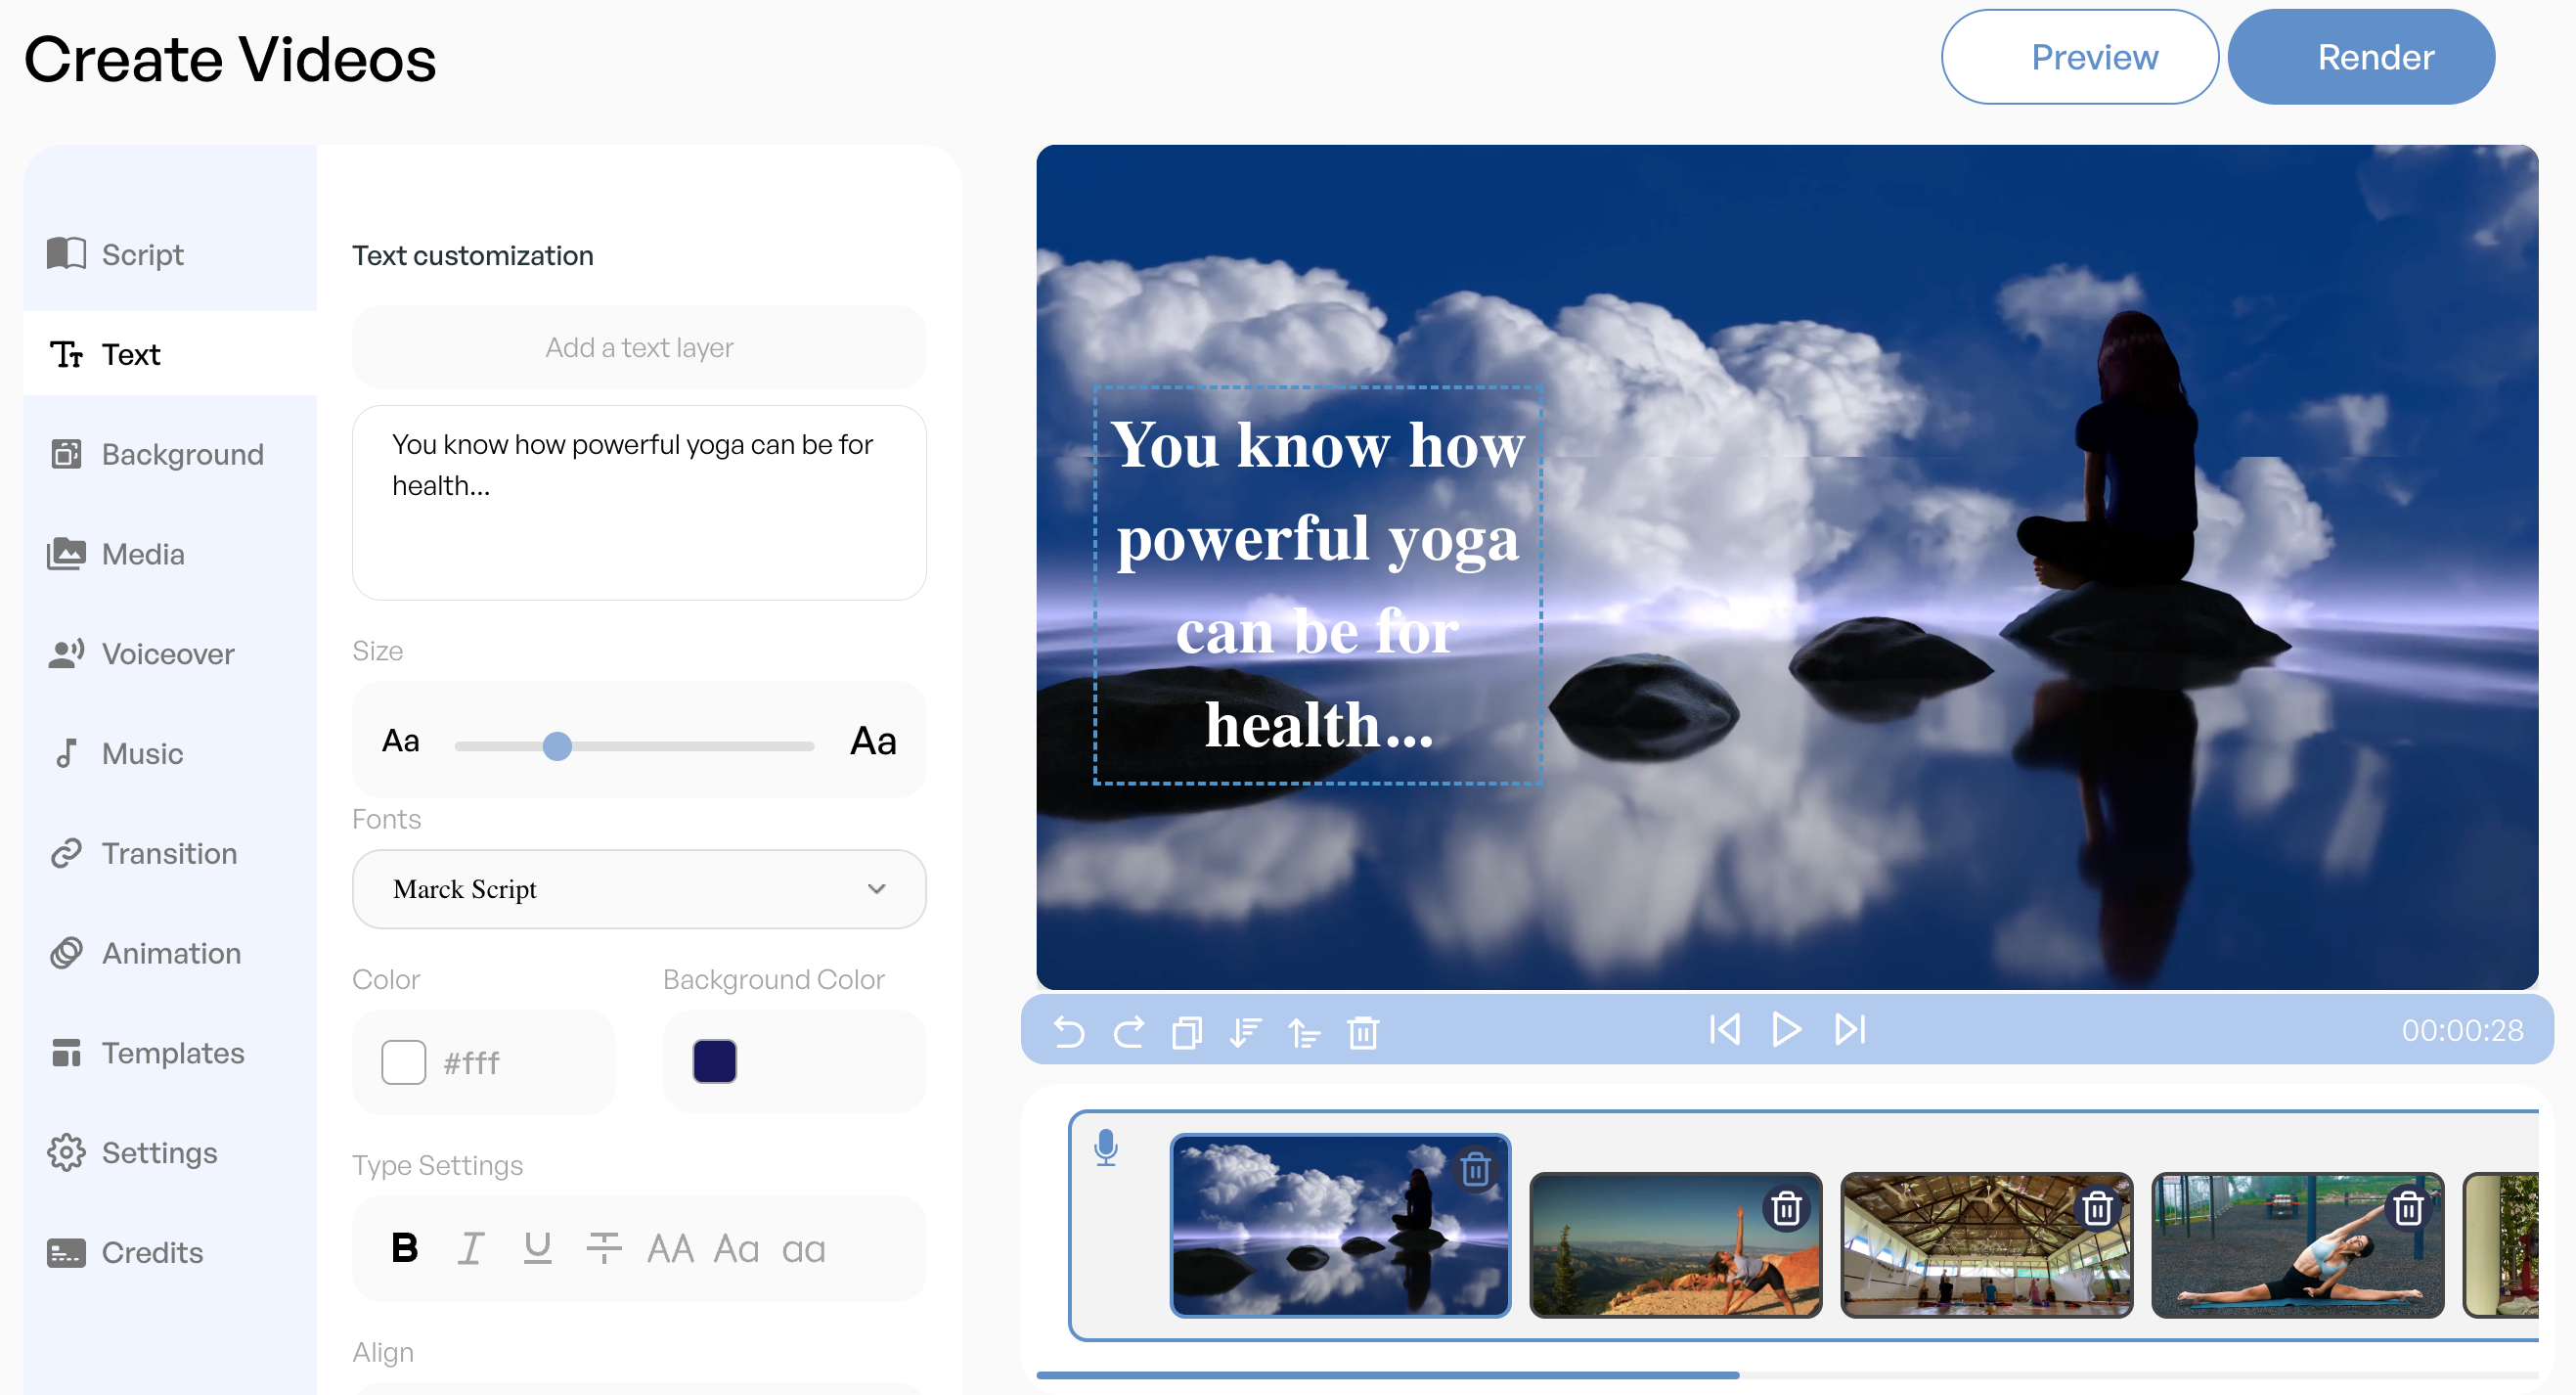2576x1395 pixels.
Task: Open the Marck Script font dropdown
Action: click(639, 889)
